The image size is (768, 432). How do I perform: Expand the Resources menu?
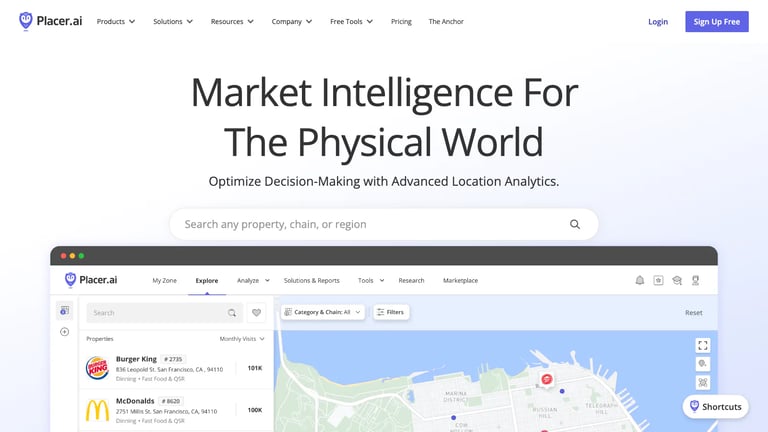tap(232, 22)
